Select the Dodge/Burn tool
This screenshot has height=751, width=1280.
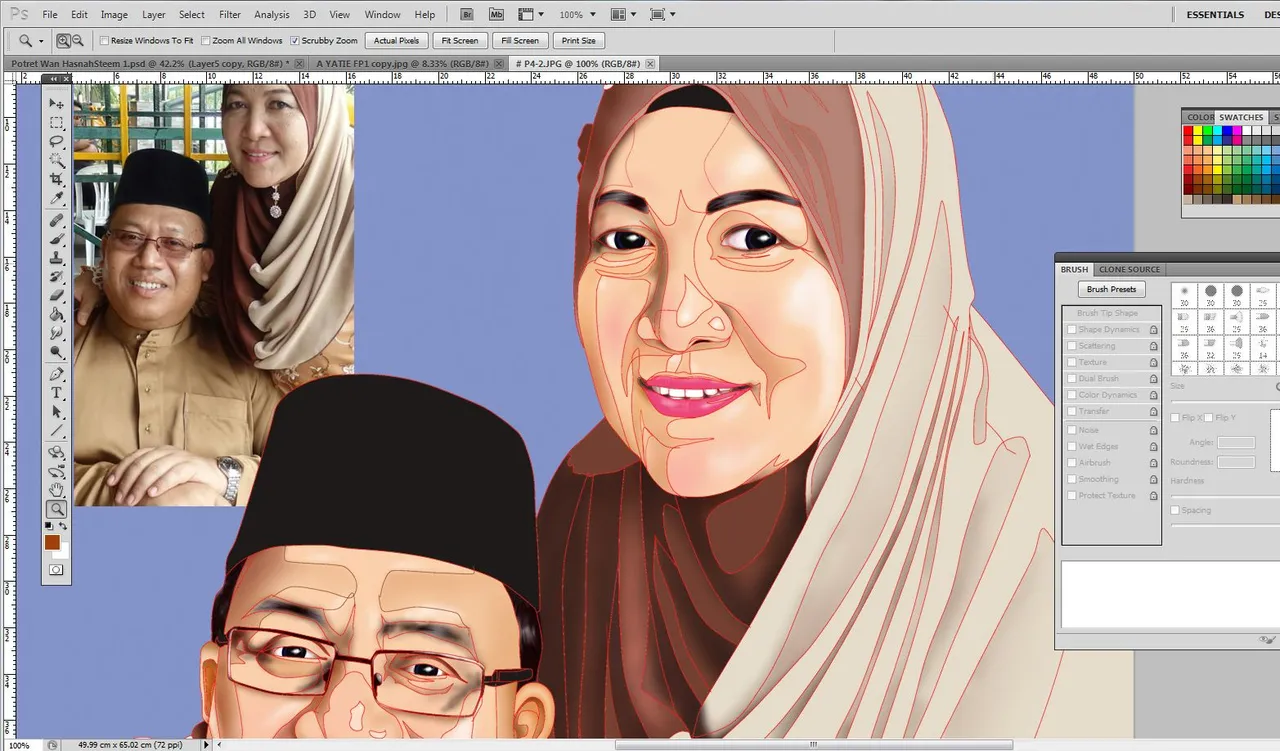[56, 352]
